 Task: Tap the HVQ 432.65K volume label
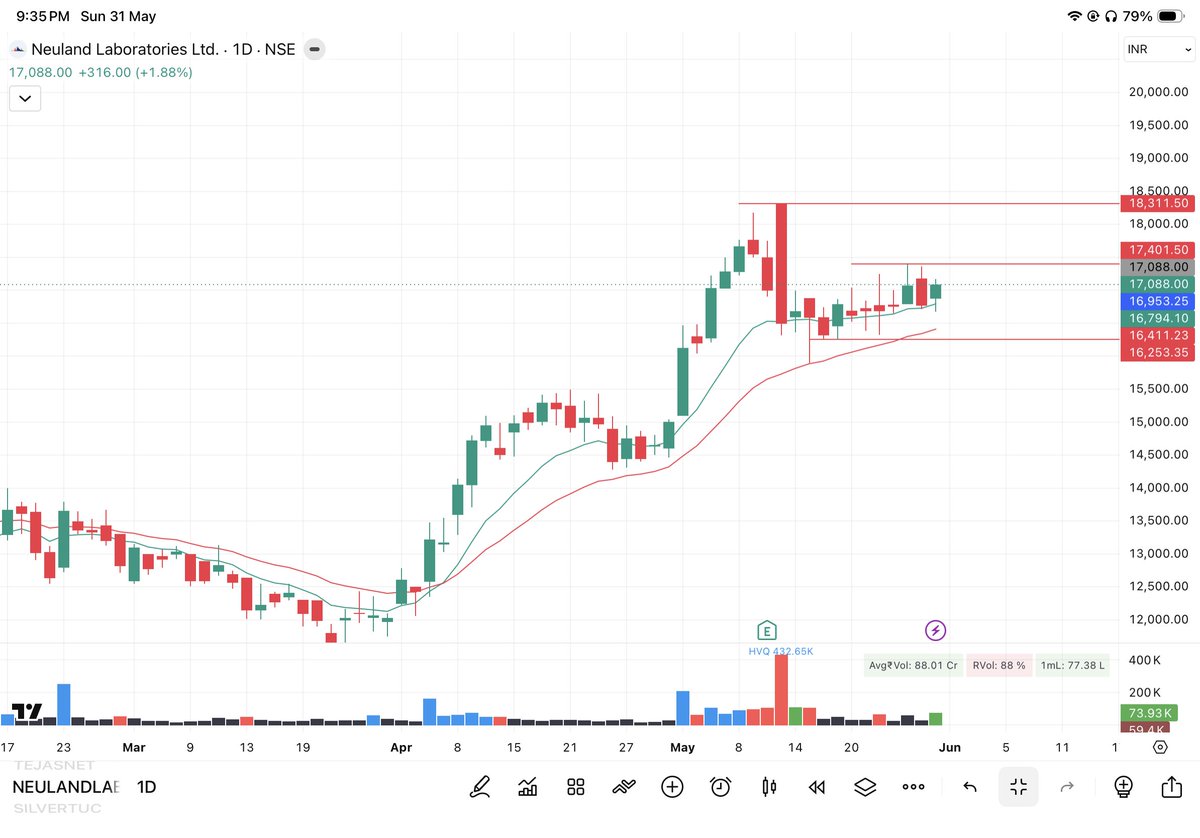(781, 651)
